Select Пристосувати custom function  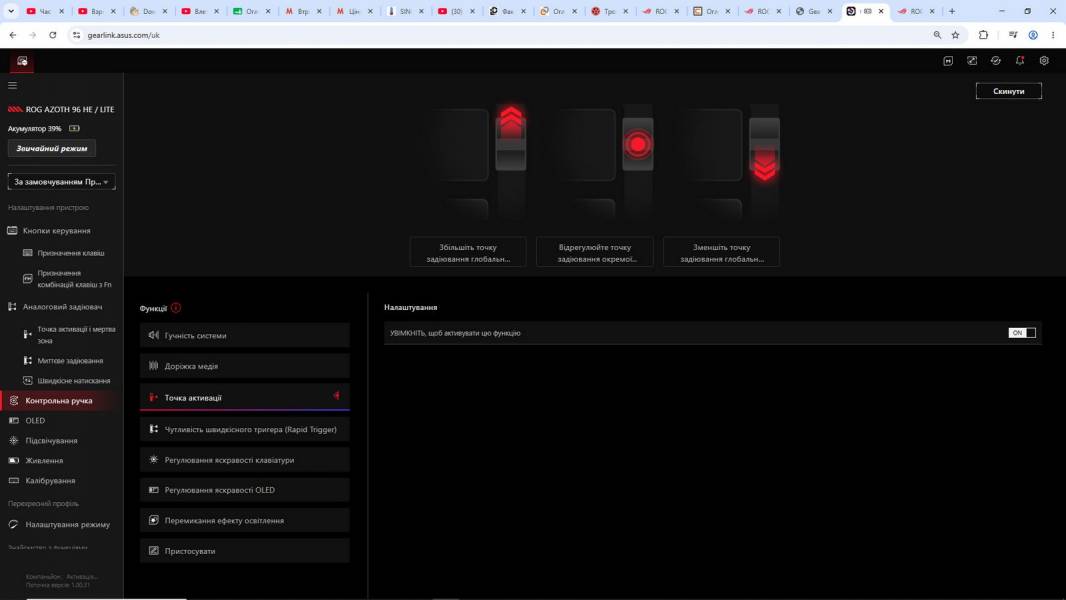tap(245, 551)
